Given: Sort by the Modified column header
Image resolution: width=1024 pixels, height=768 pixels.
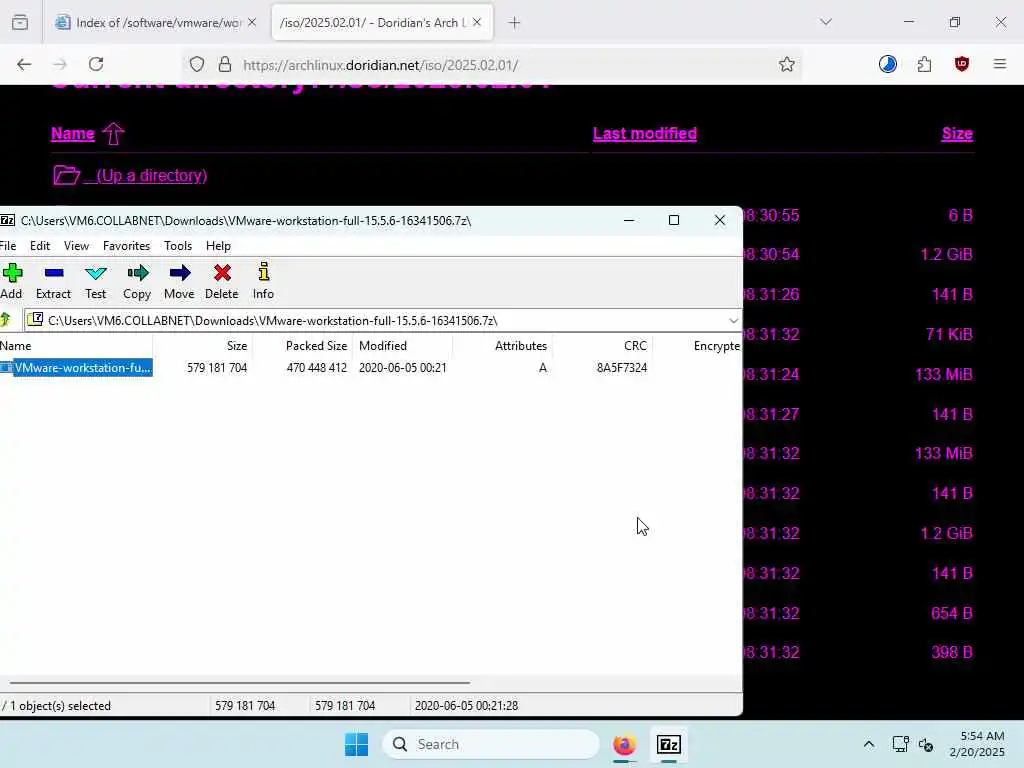Looking at the screenshot, I should (402, 345).
